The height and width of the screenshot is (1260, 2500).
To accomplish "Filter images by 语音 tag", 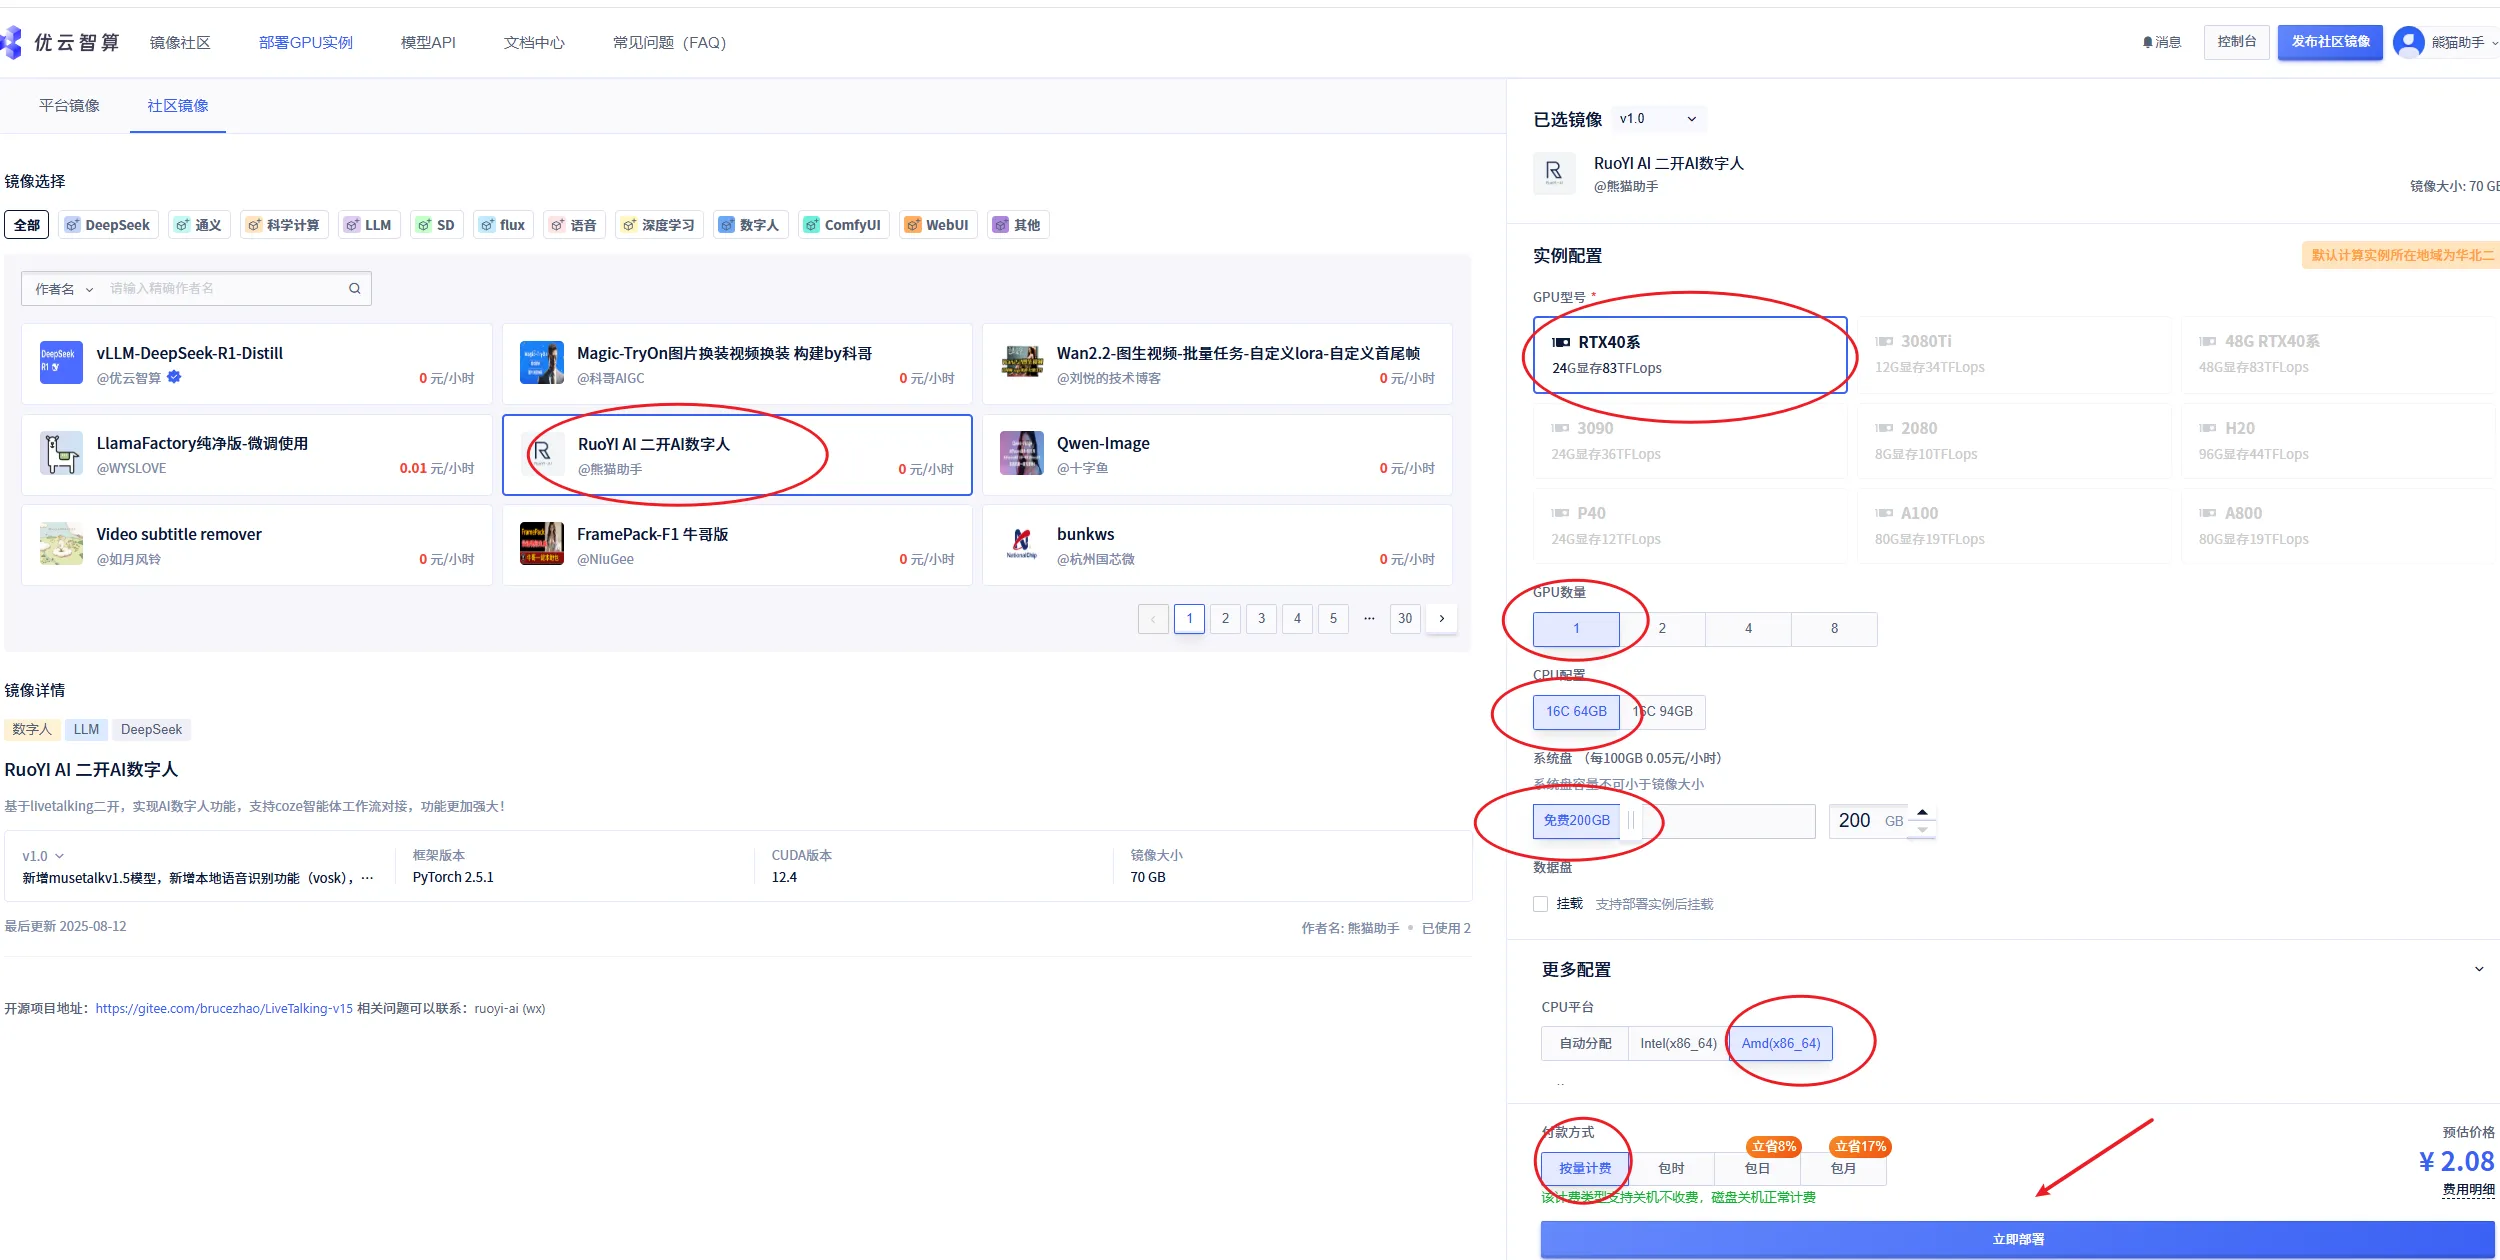I will [x=574, y=225].
